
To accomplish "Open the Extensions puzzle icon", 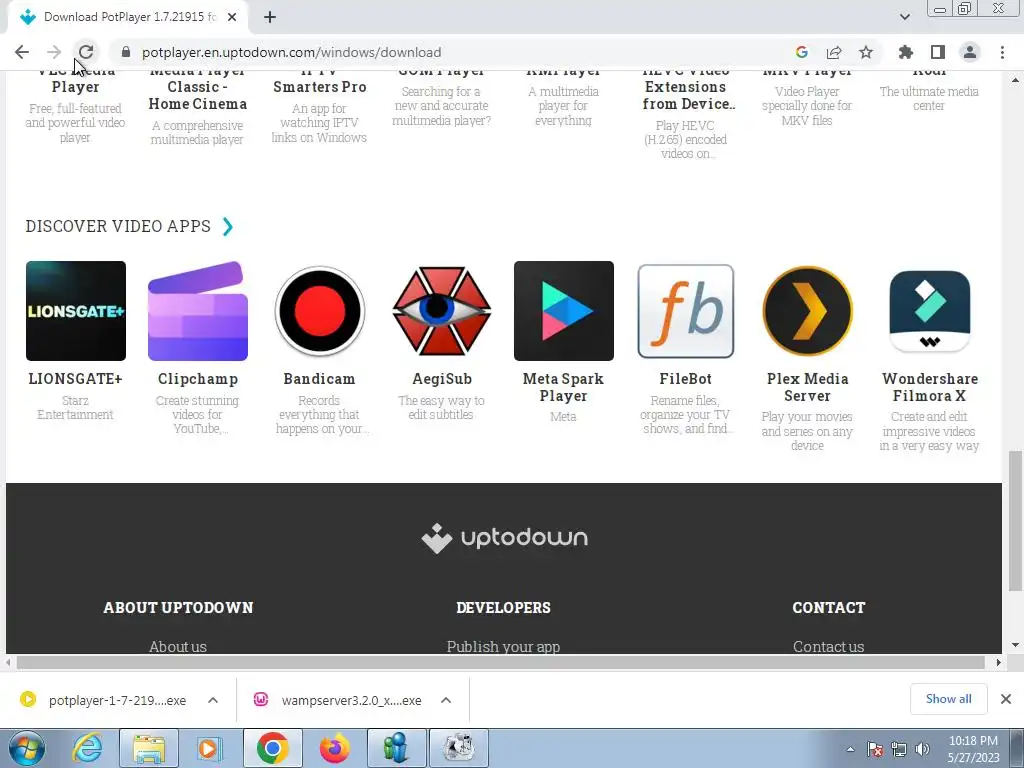I will point(906,52).
